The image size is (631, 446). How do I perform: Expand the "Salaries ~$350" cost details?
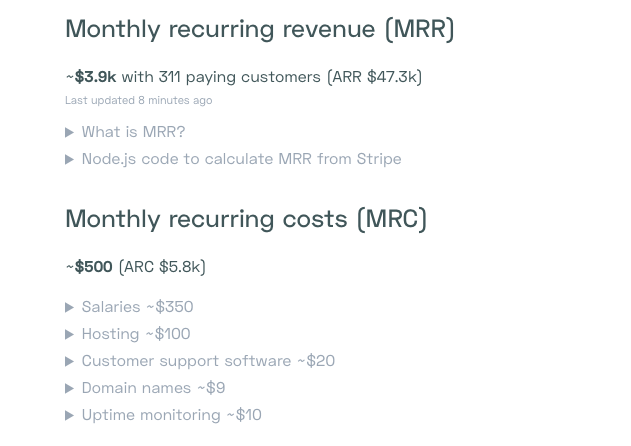tap(137, 307)
